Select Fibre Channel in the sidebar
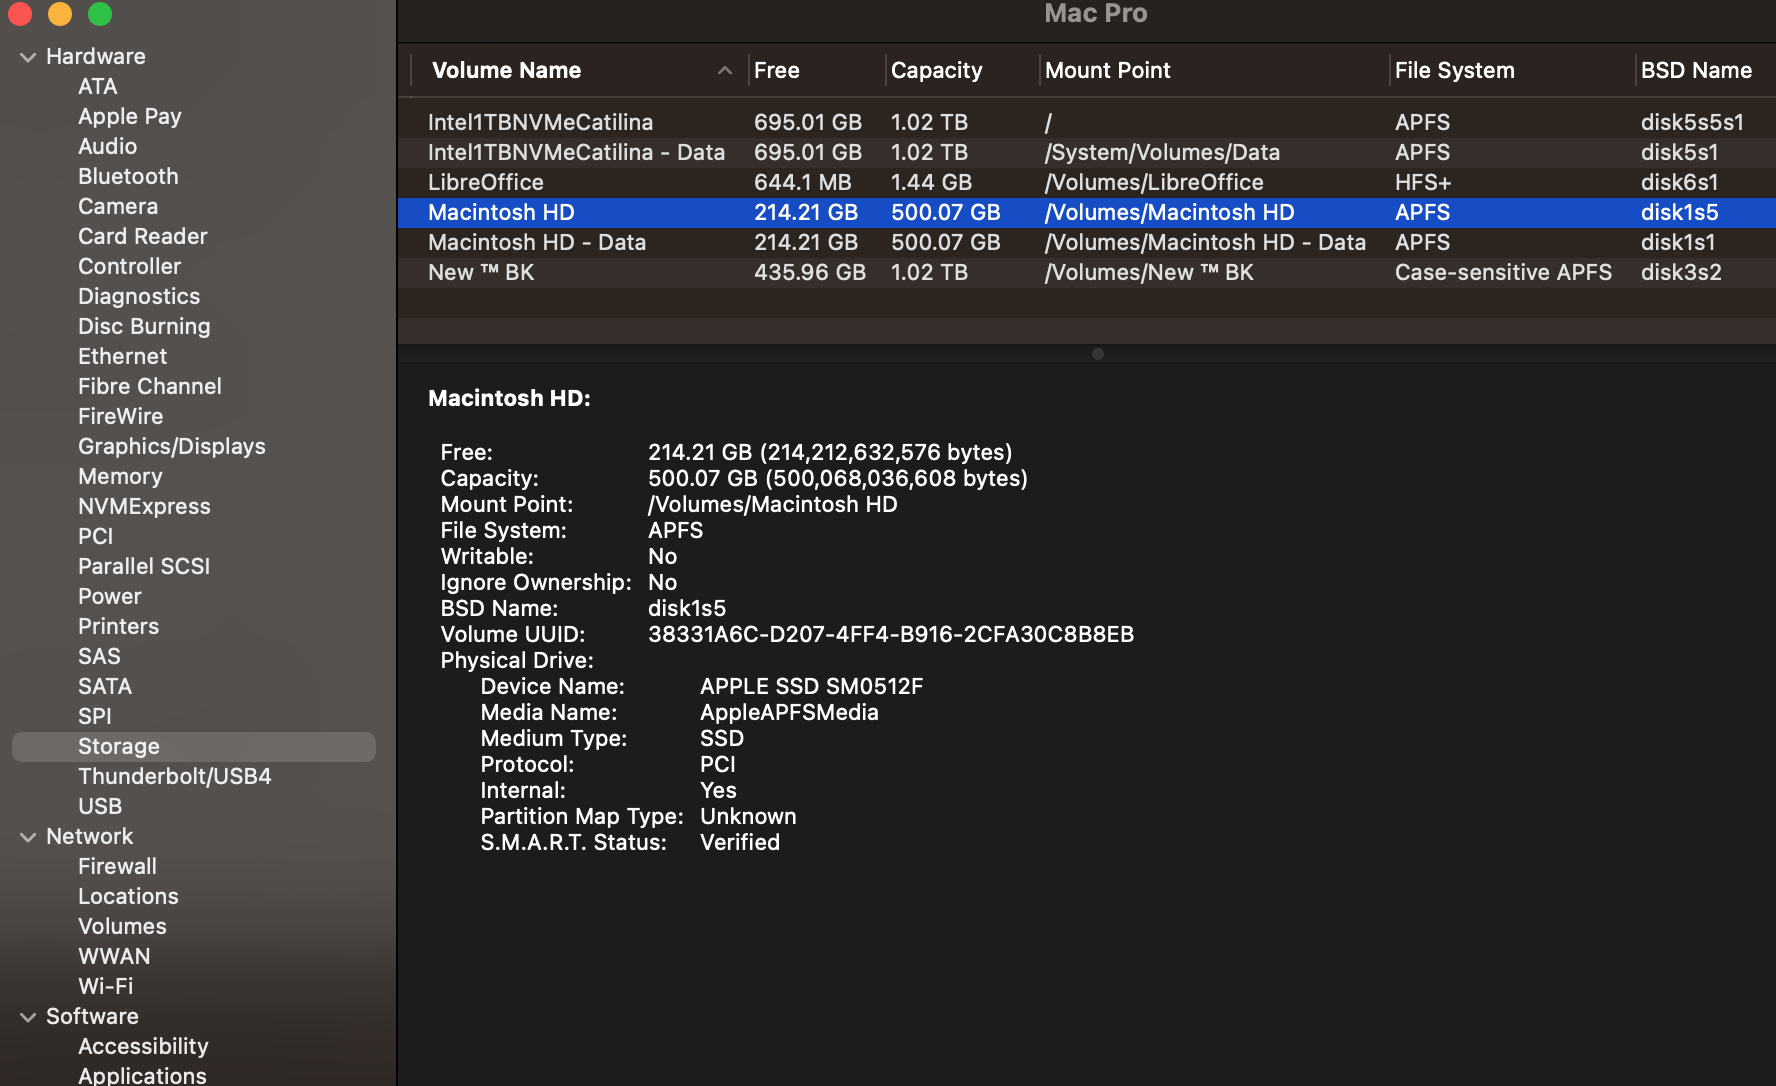The width and height of the screenshot is (1776, 1086). click(x=150, y=387)
